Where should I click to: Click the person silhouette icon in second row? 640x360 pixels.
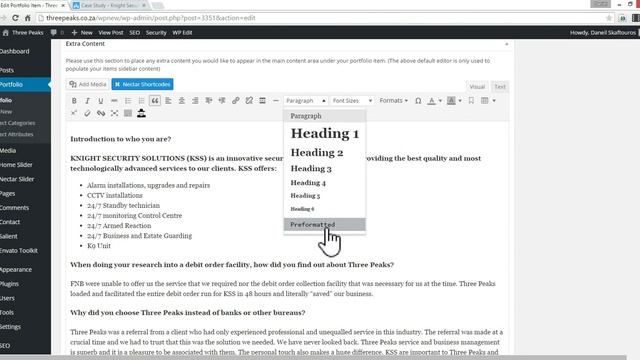(141, 113)
